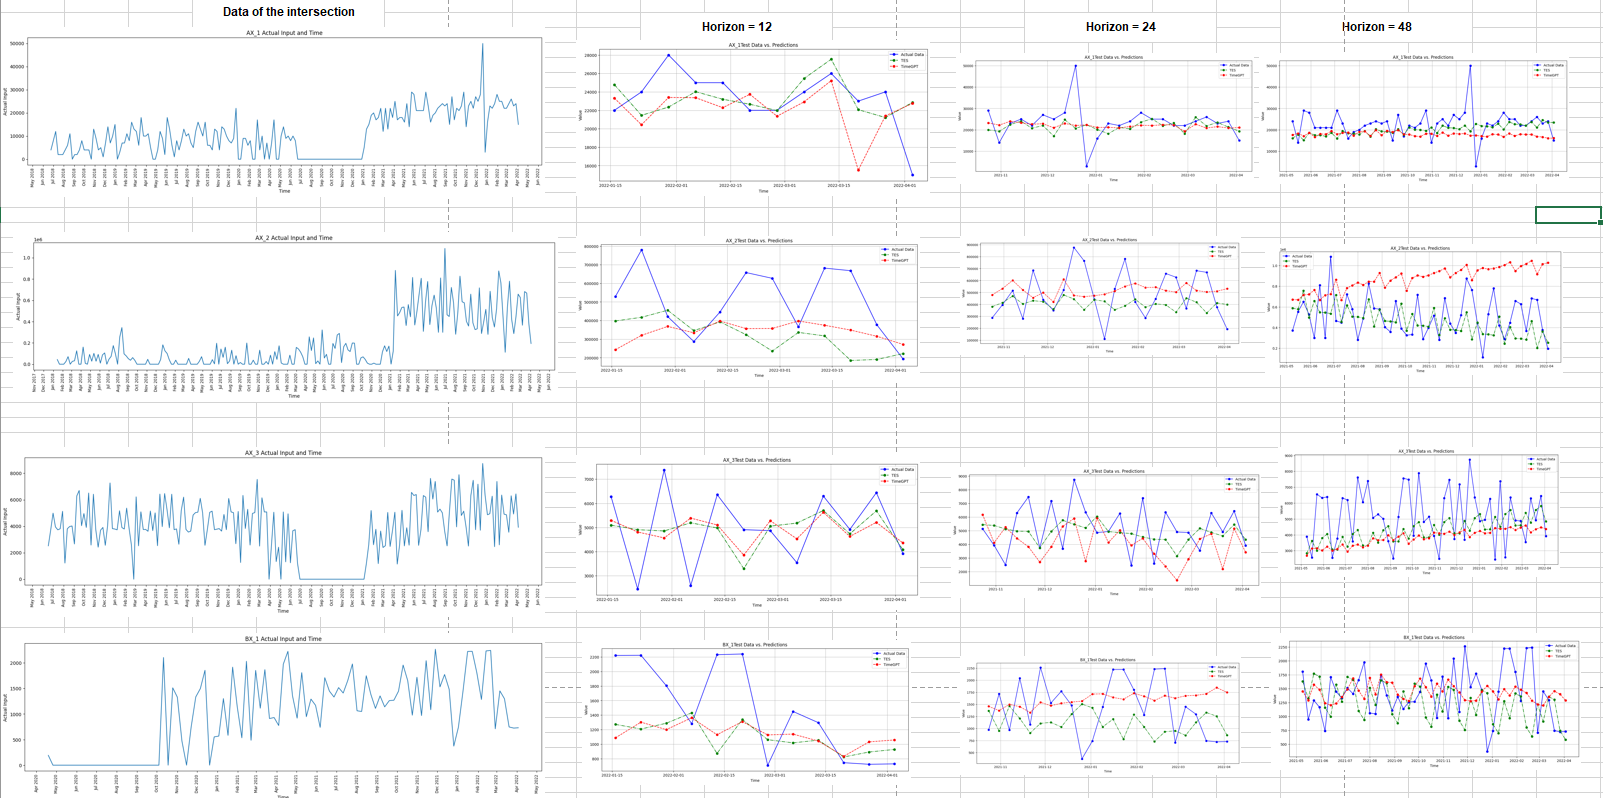Select the AX_3 predictions chart under Horizon 24
This screenshot has height=798, width=1603.
click(x=1108, y=532)
